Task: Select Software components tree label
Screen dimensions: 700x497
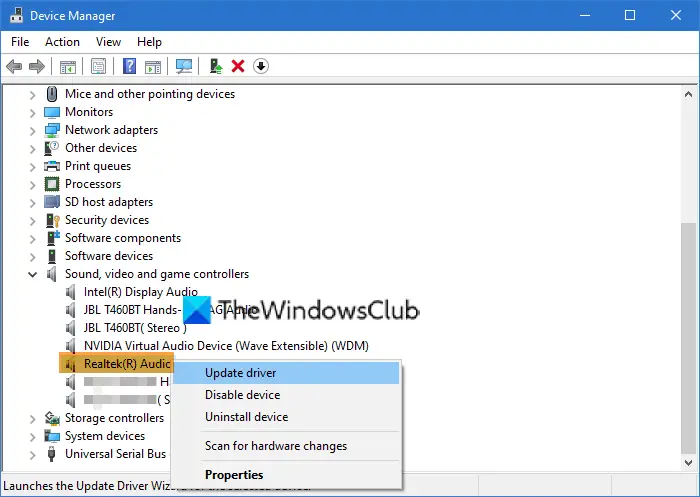Action: click(123, 238)
